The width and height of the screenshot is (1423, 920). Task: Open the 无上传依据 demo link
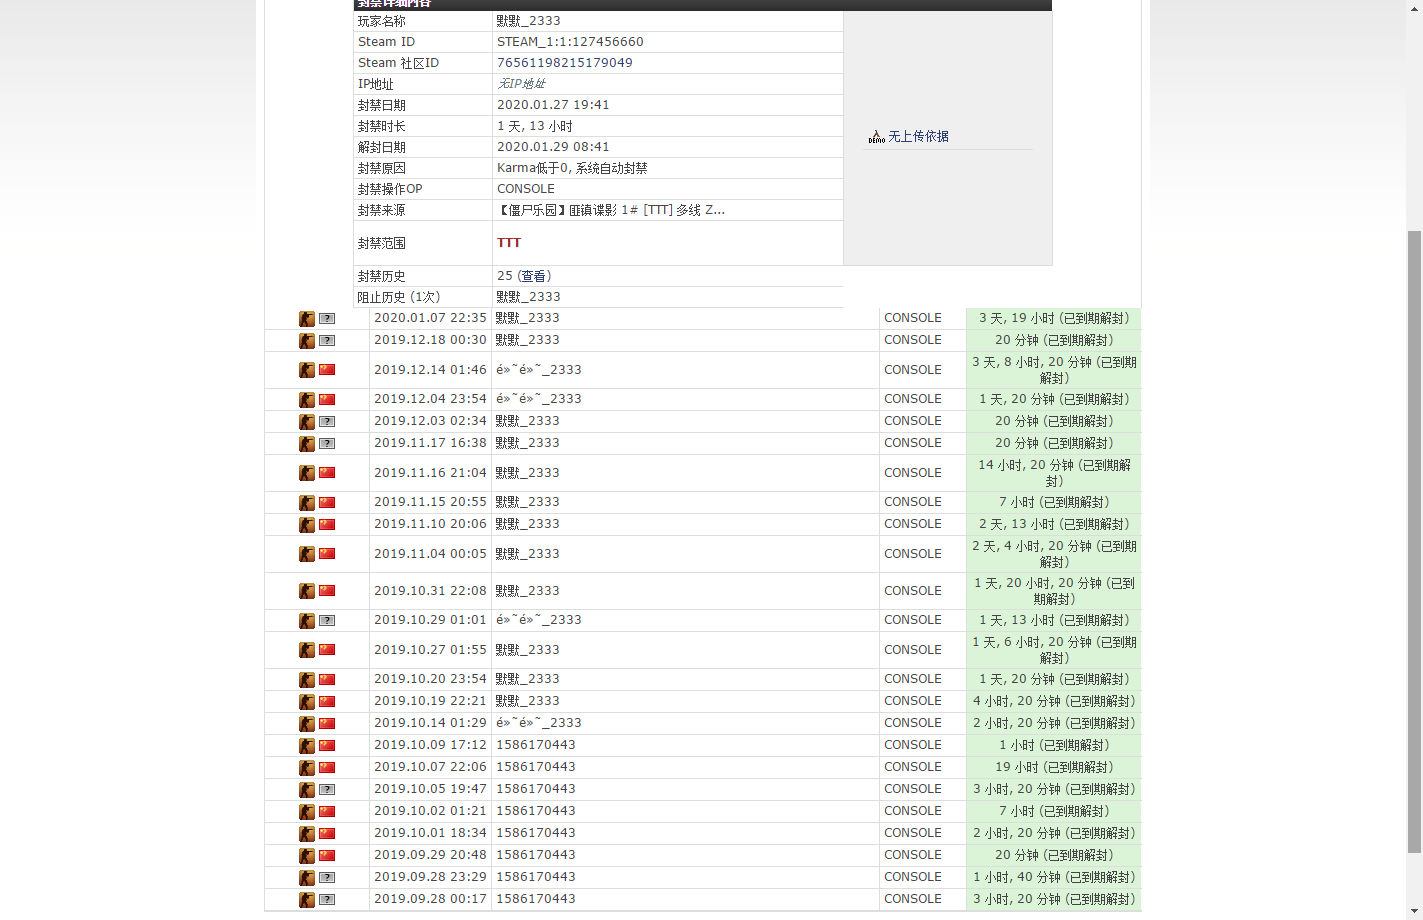tap(918, 137)
